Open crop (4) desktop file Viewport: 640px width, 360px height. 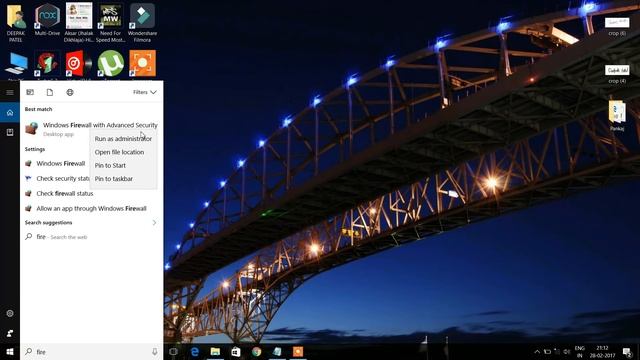(617, 74)
